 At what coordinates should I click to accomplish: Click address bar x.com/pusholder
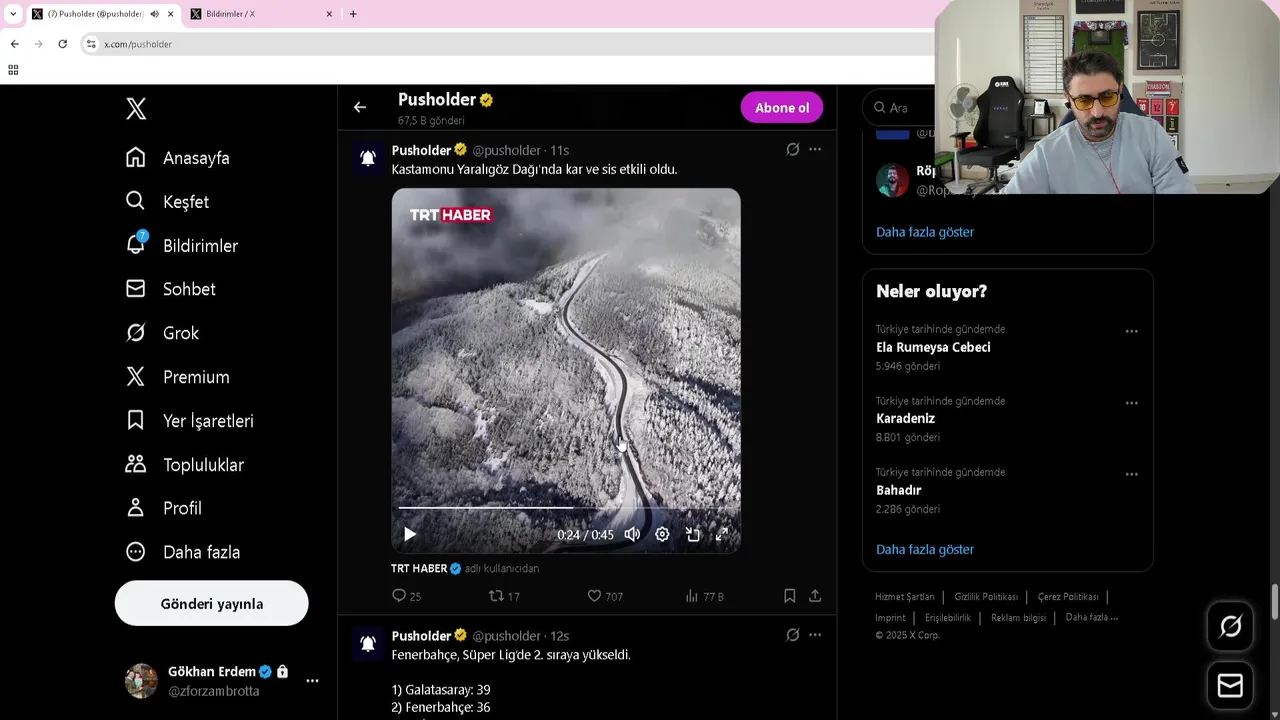coord(138,44)
